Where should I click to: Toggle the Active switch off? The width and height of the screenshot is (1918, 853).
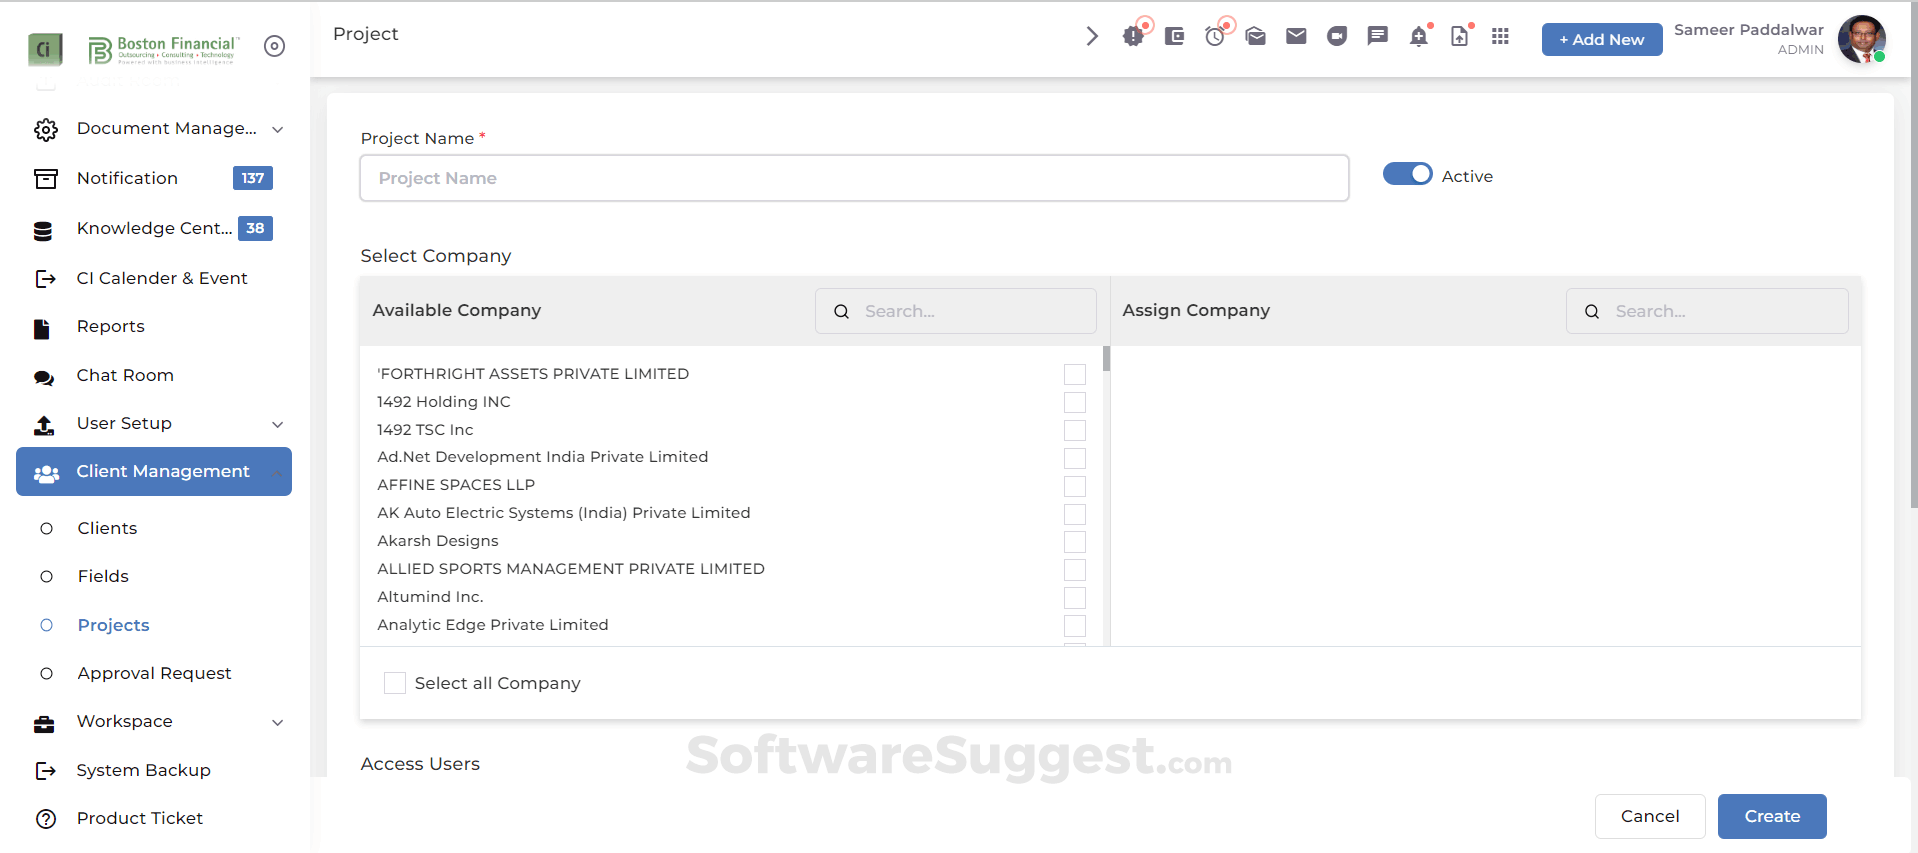pos(1407,174)
